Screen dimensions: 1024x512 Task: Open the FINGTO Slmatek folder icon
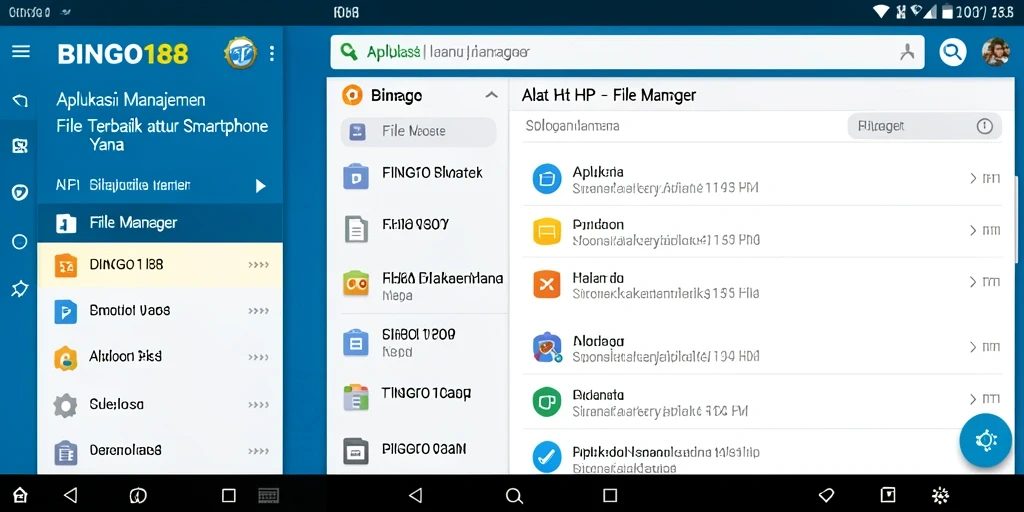(x=356, y=176)
